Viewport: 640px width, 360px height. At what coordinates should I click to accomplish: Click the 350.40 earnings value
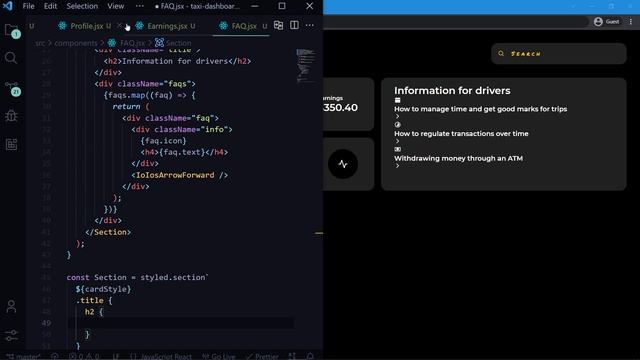pos(340,108)
